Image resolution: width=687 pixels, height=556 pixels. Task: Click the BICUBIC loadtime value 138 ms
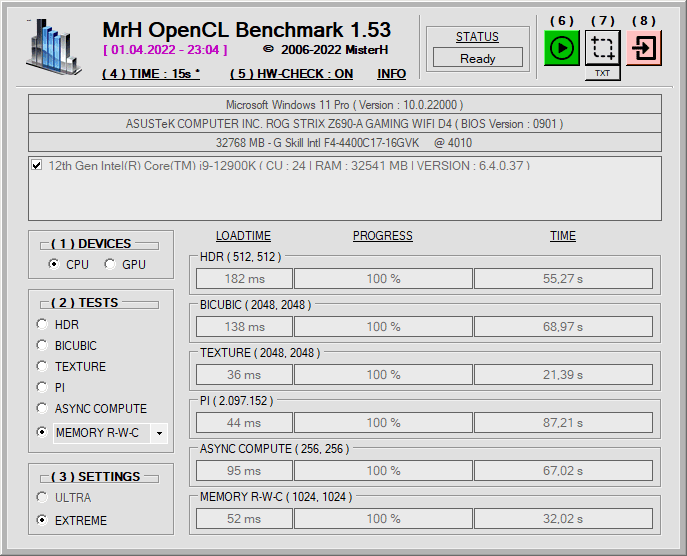pos(244,326)
